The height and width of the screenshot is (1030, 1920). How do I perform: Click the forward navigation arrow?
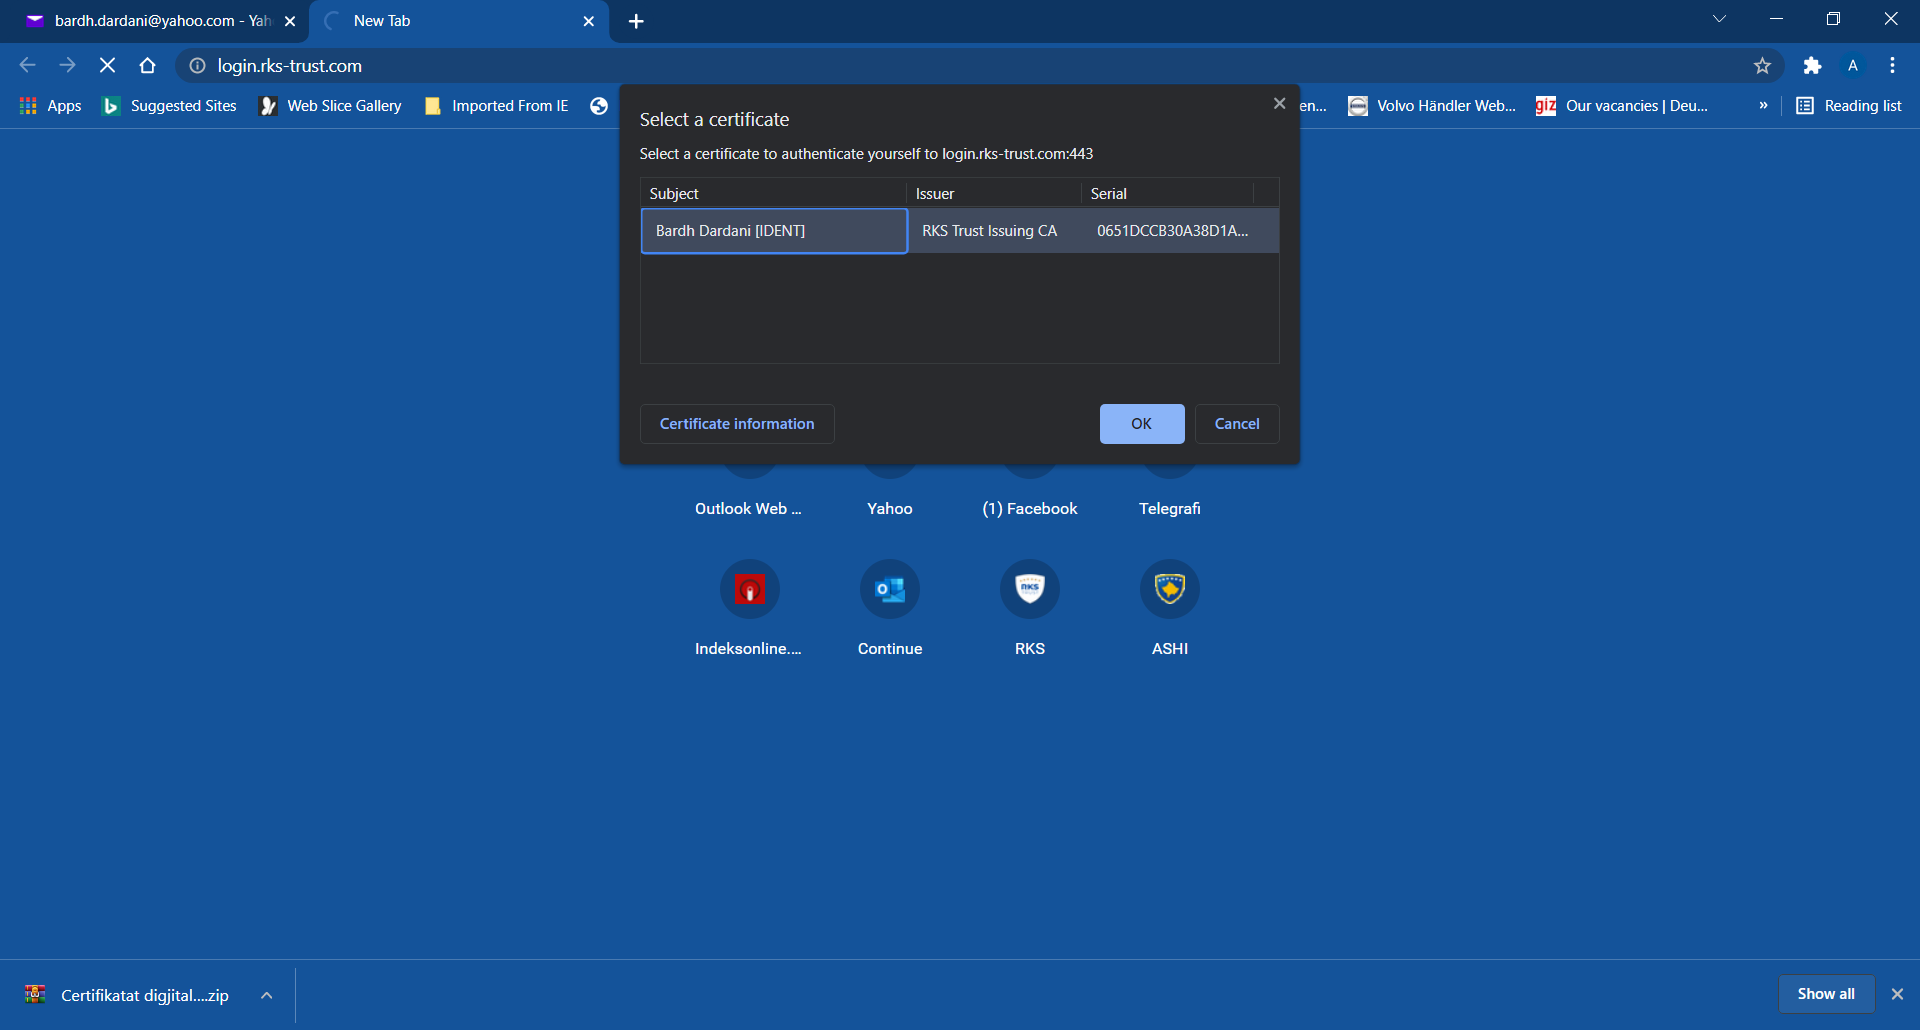pyautogui.click(x=67, y=66)
